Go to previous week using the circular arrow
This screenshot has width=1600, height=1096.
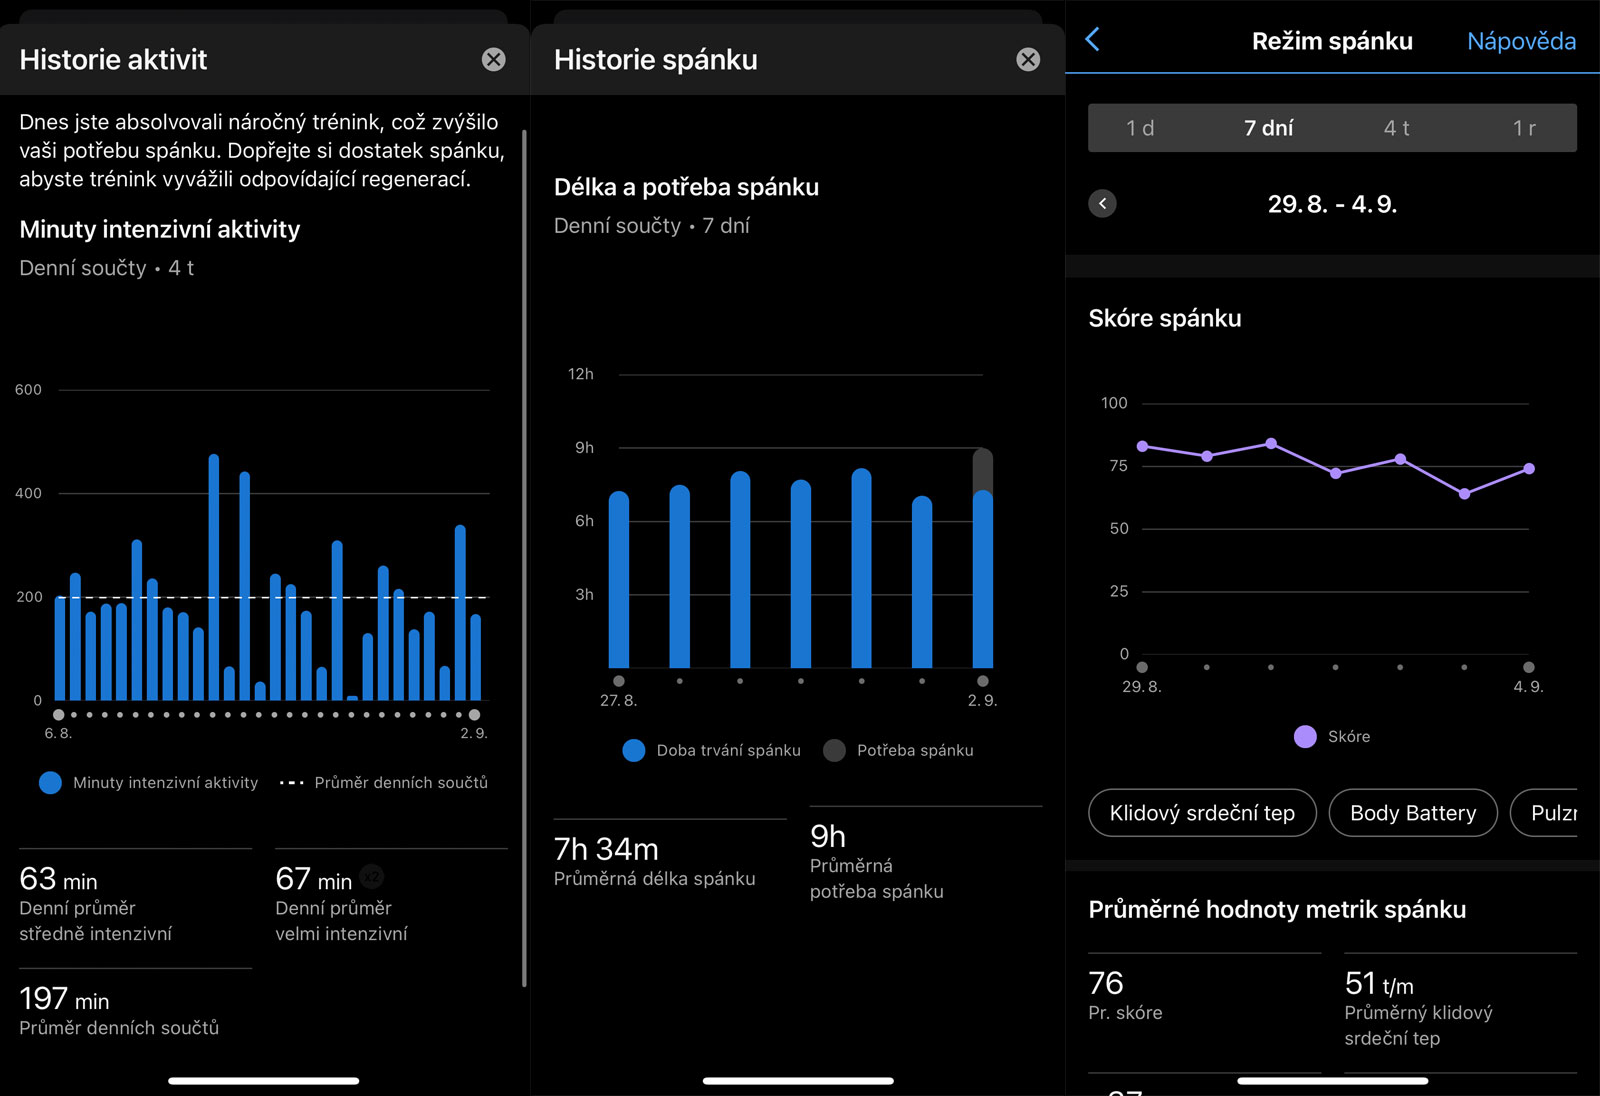point(1102,204)
